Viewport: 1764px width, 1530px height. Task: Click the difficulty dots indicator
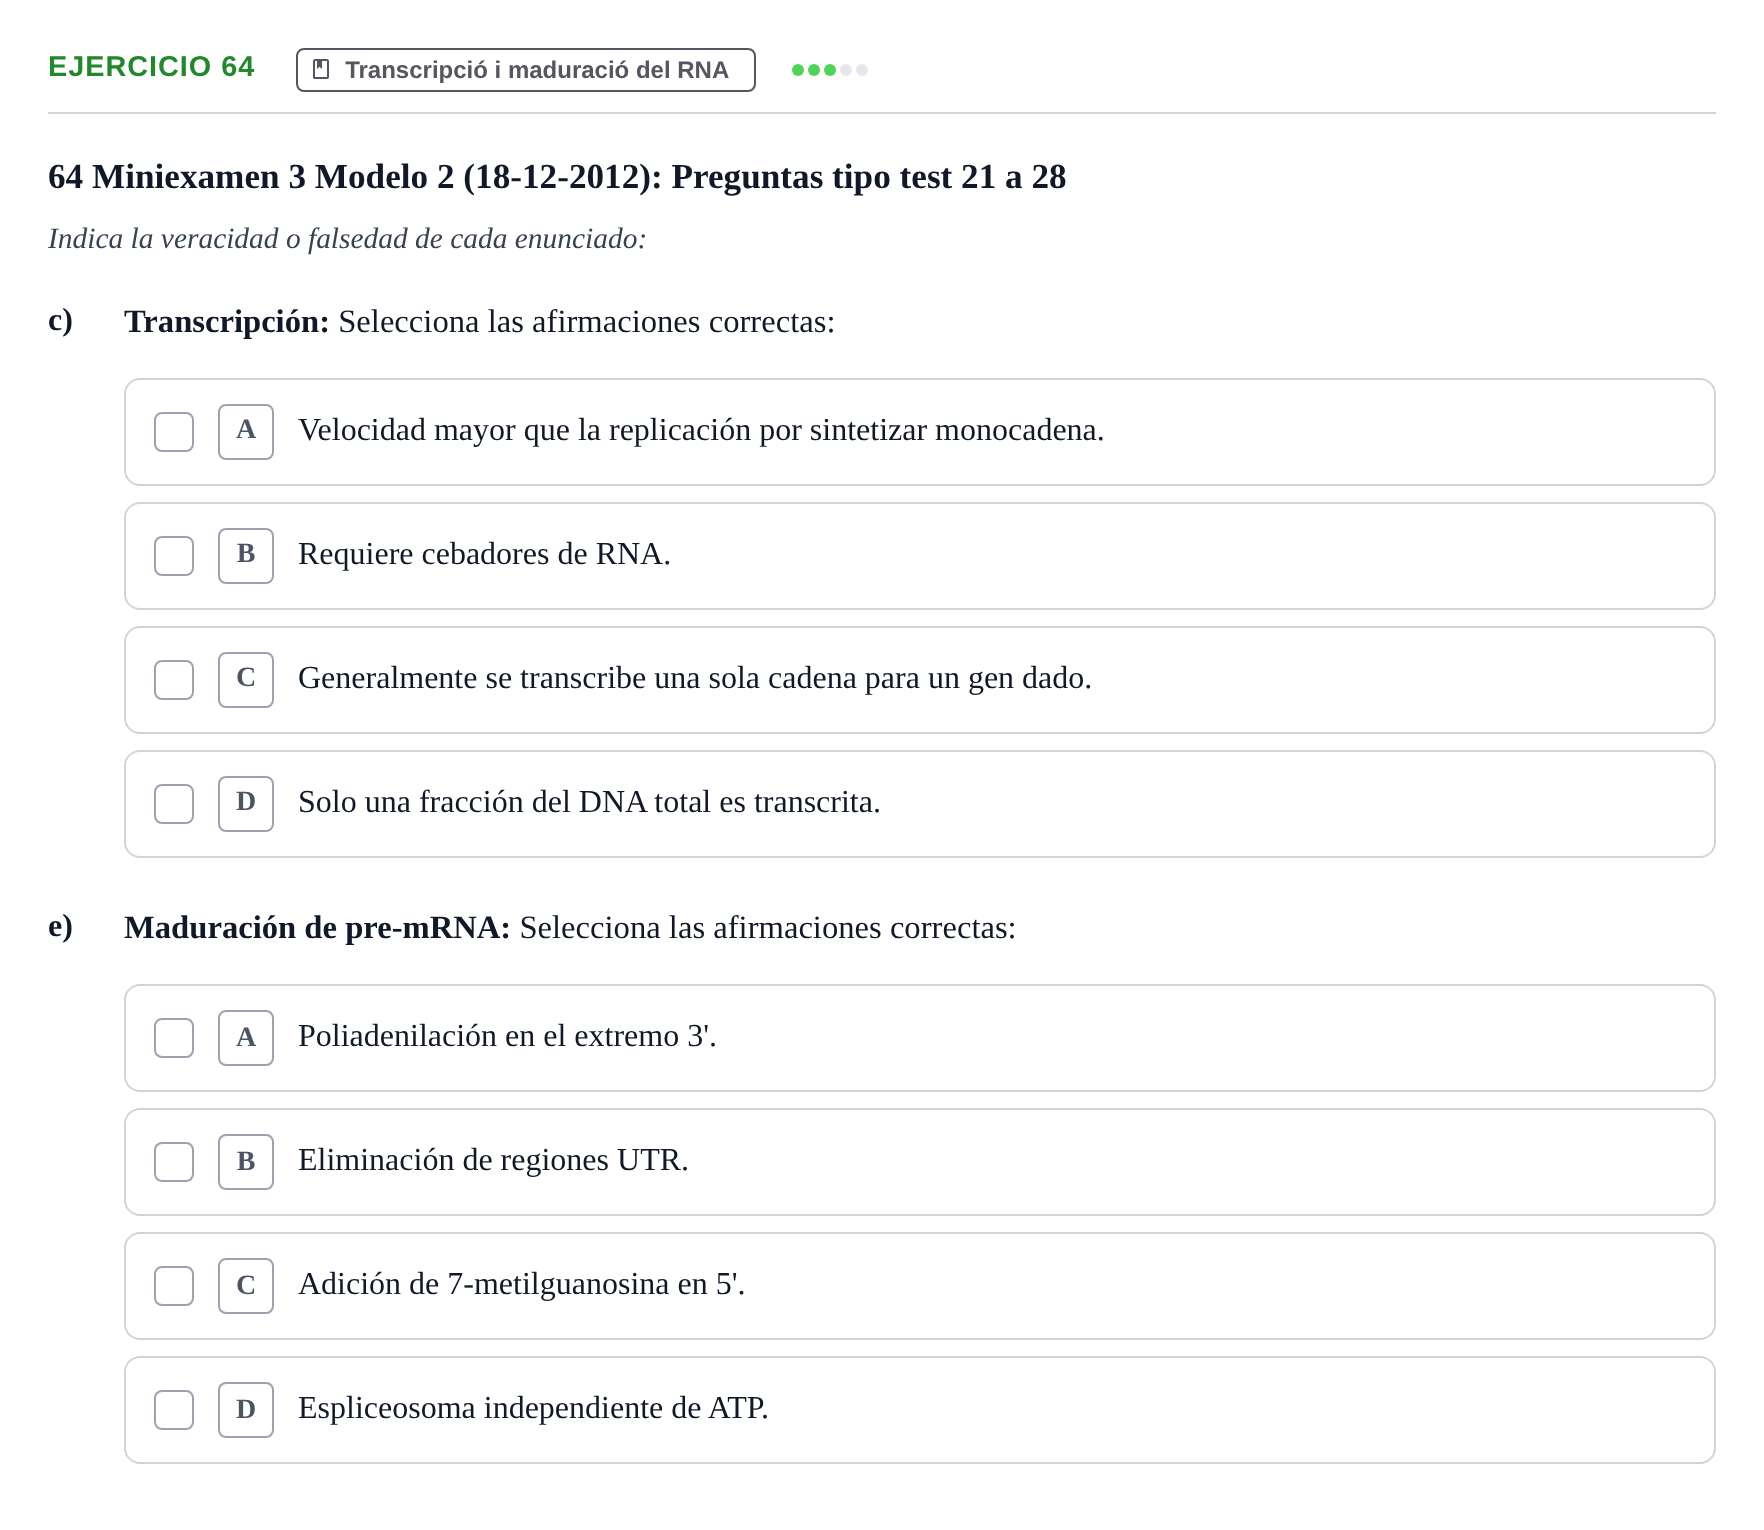click(x=830, y=70)
